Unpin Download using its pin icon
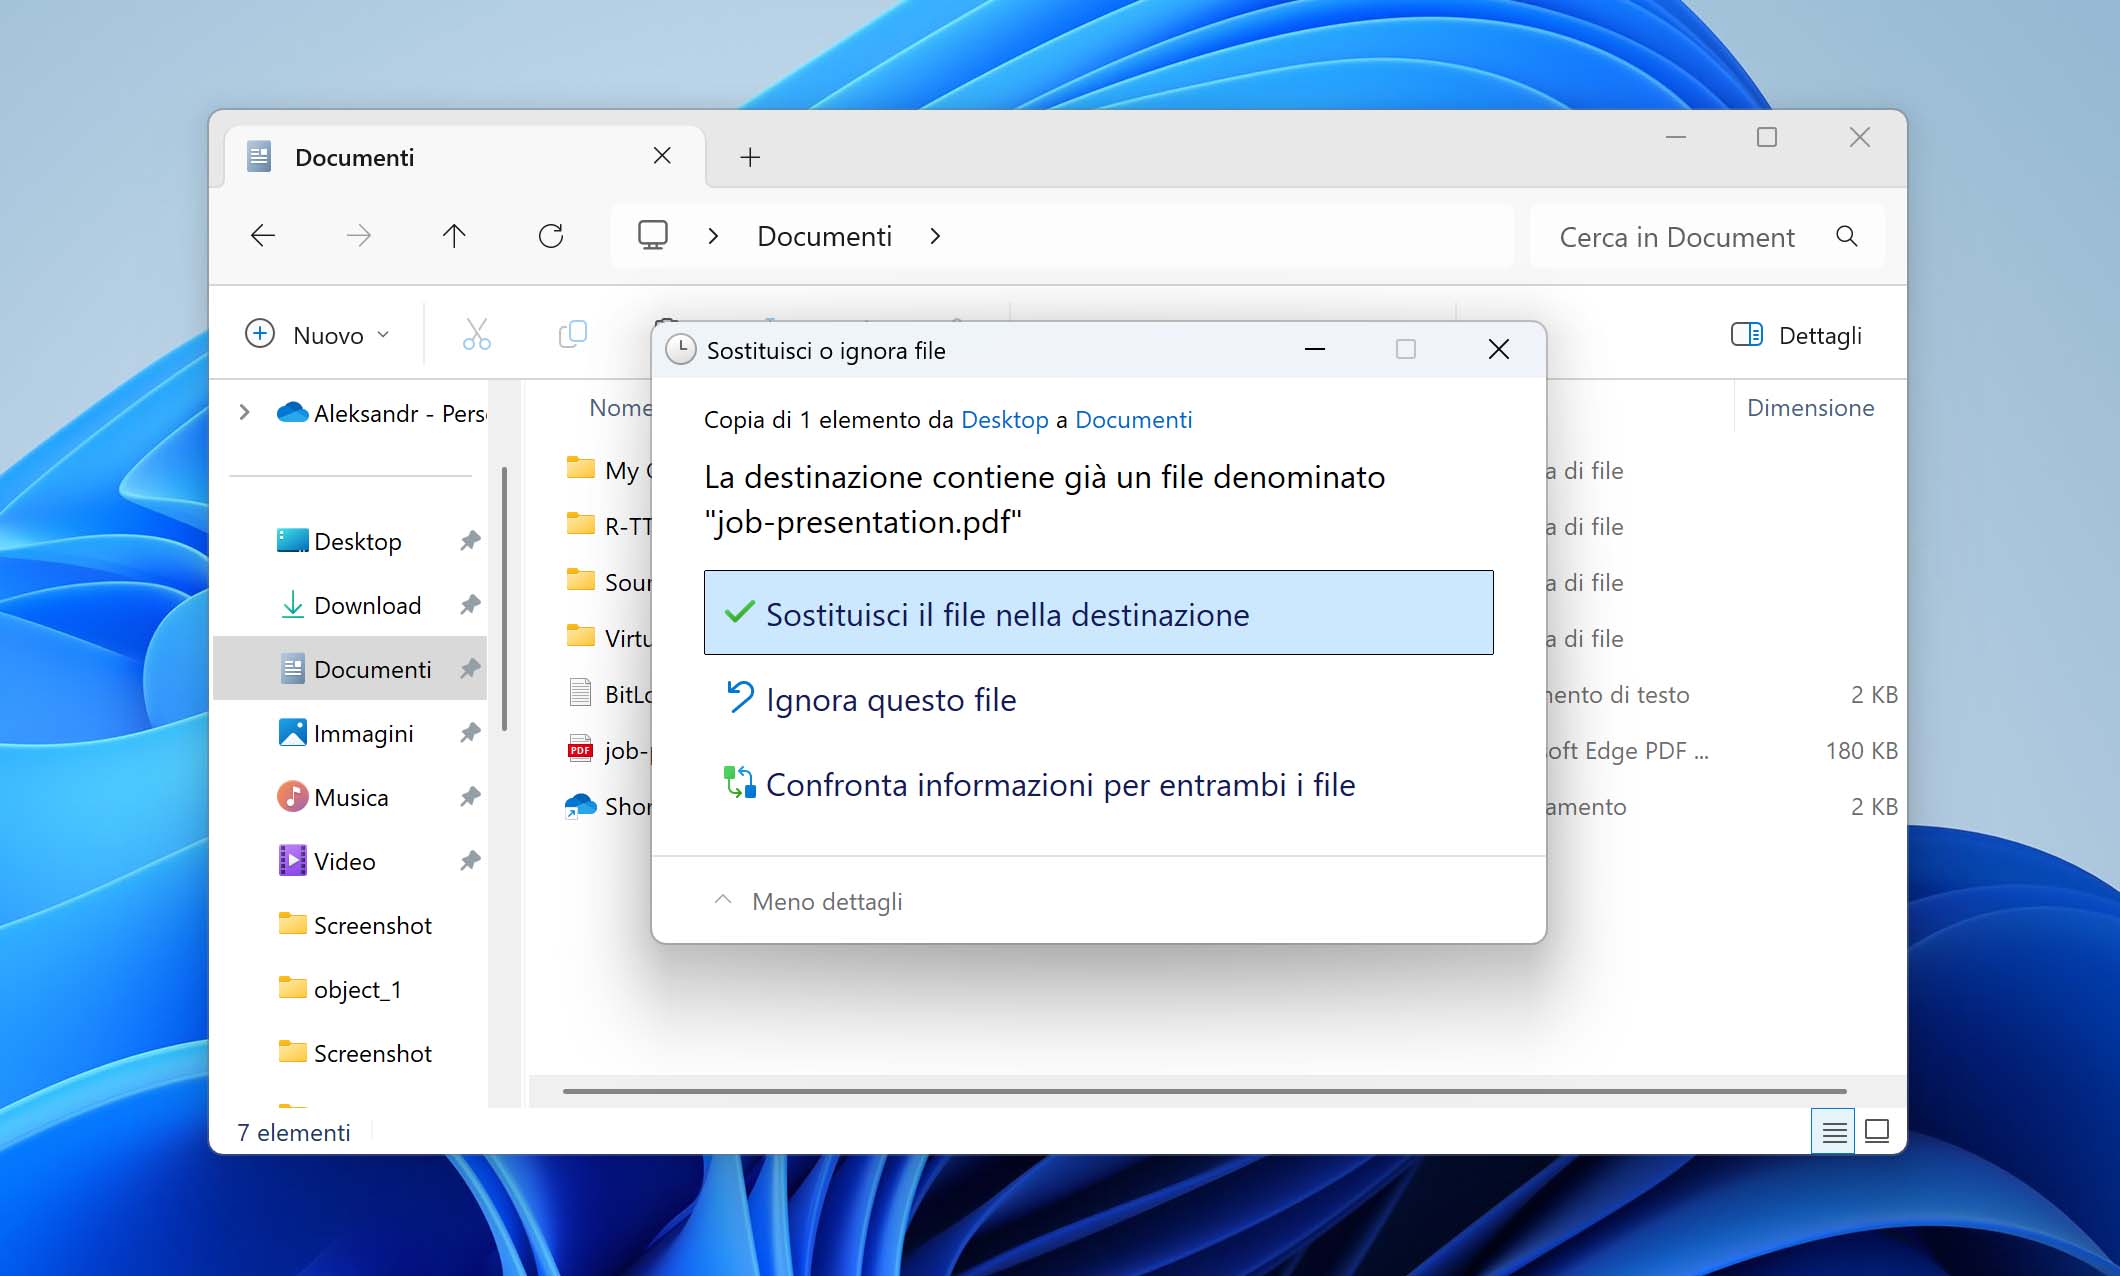Image resolution: width=2120 pixels, height=1276 pixels. pyautogui.click(x=470, y=605)
